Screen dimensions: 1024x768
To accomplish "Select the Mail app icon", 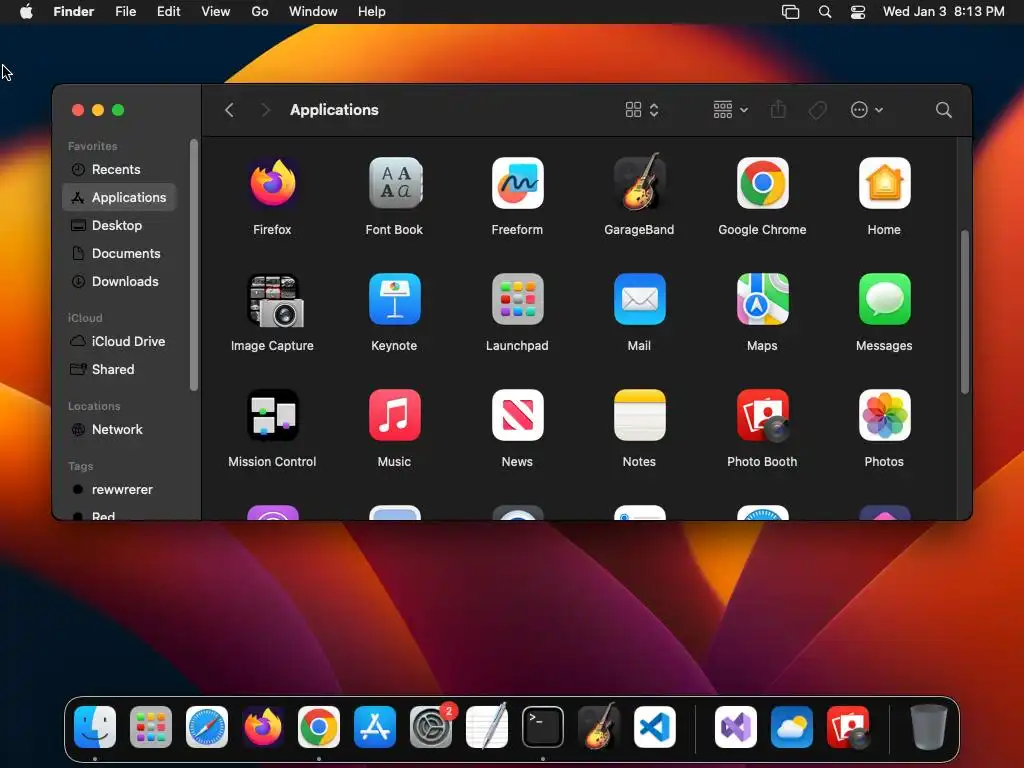I will point(639,299).
